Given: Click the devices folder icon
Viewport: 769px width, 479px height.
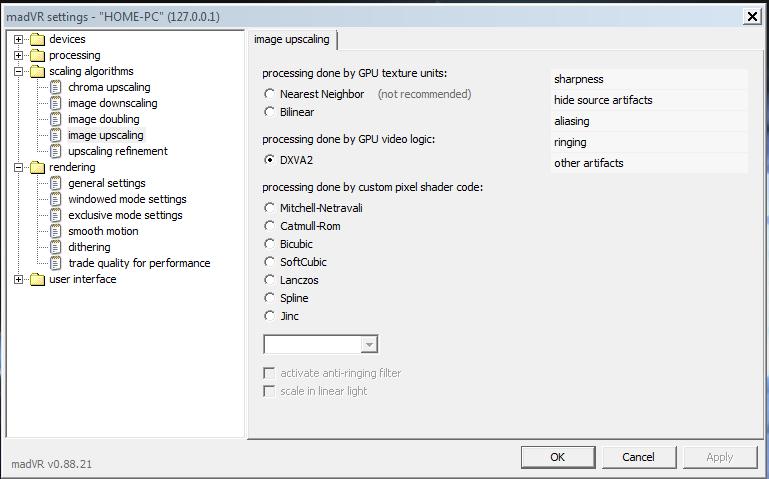Looking at the screenshot, I should [x=37, y=39].
